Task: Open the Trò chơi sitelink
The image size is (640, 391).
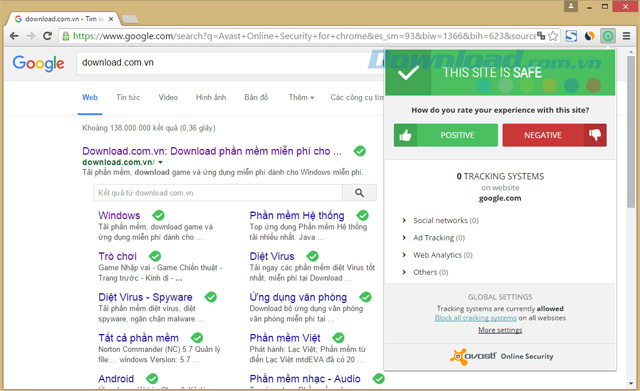Action: (x=118, y=256)
